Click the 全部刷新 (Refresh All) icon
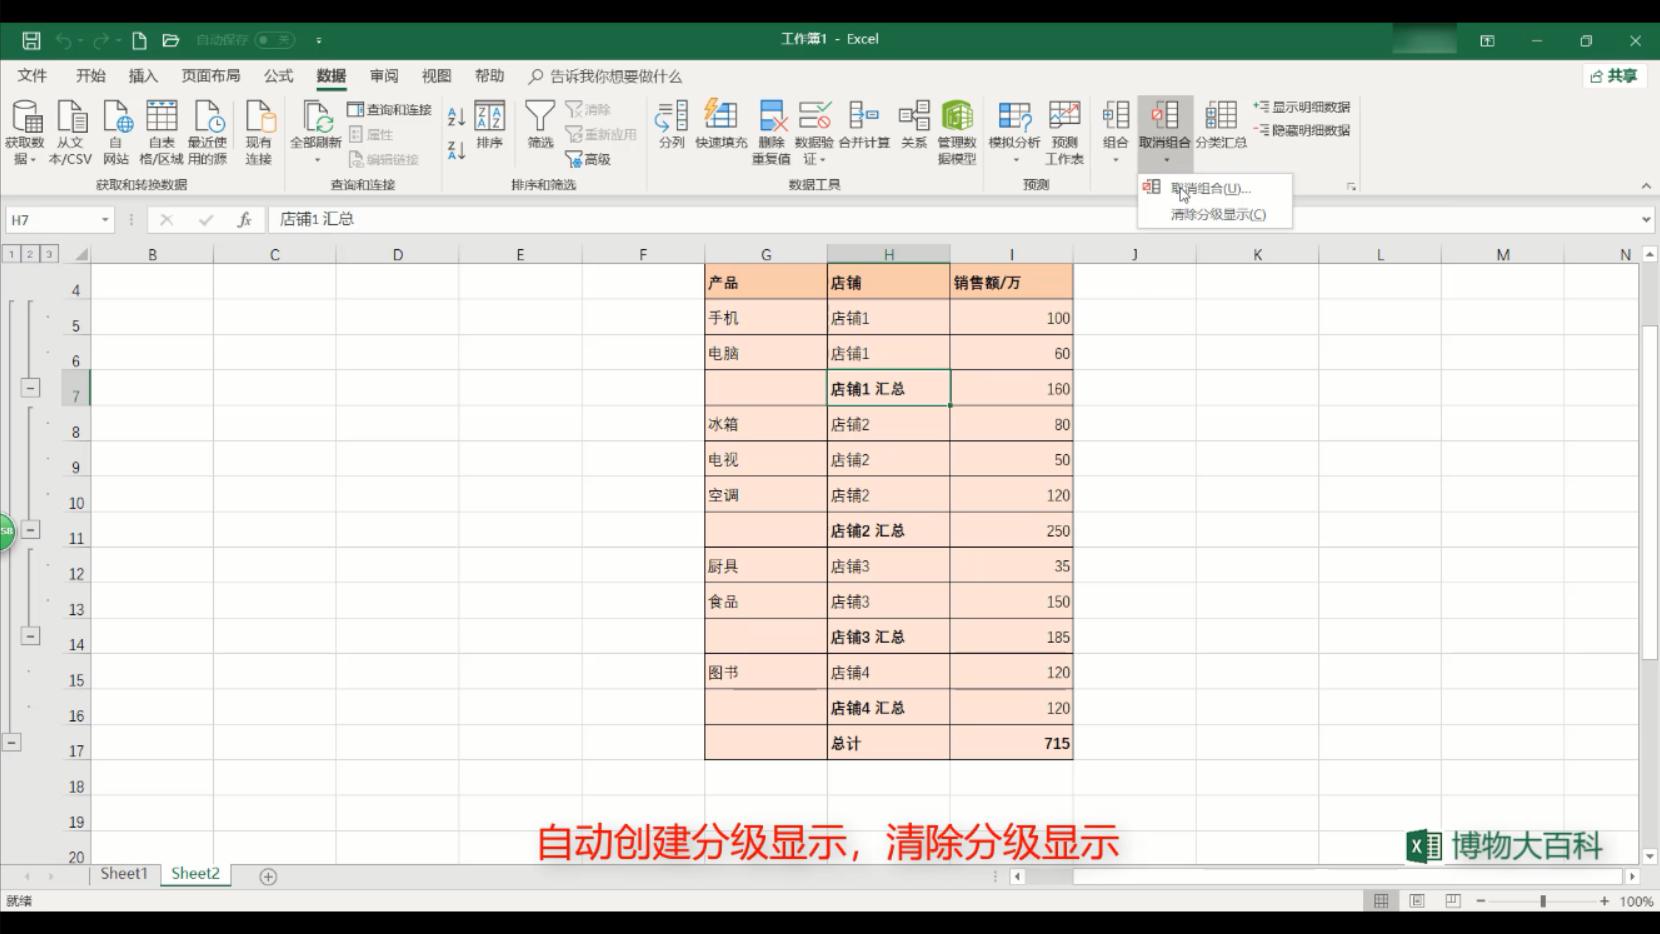 pos(315,125)
